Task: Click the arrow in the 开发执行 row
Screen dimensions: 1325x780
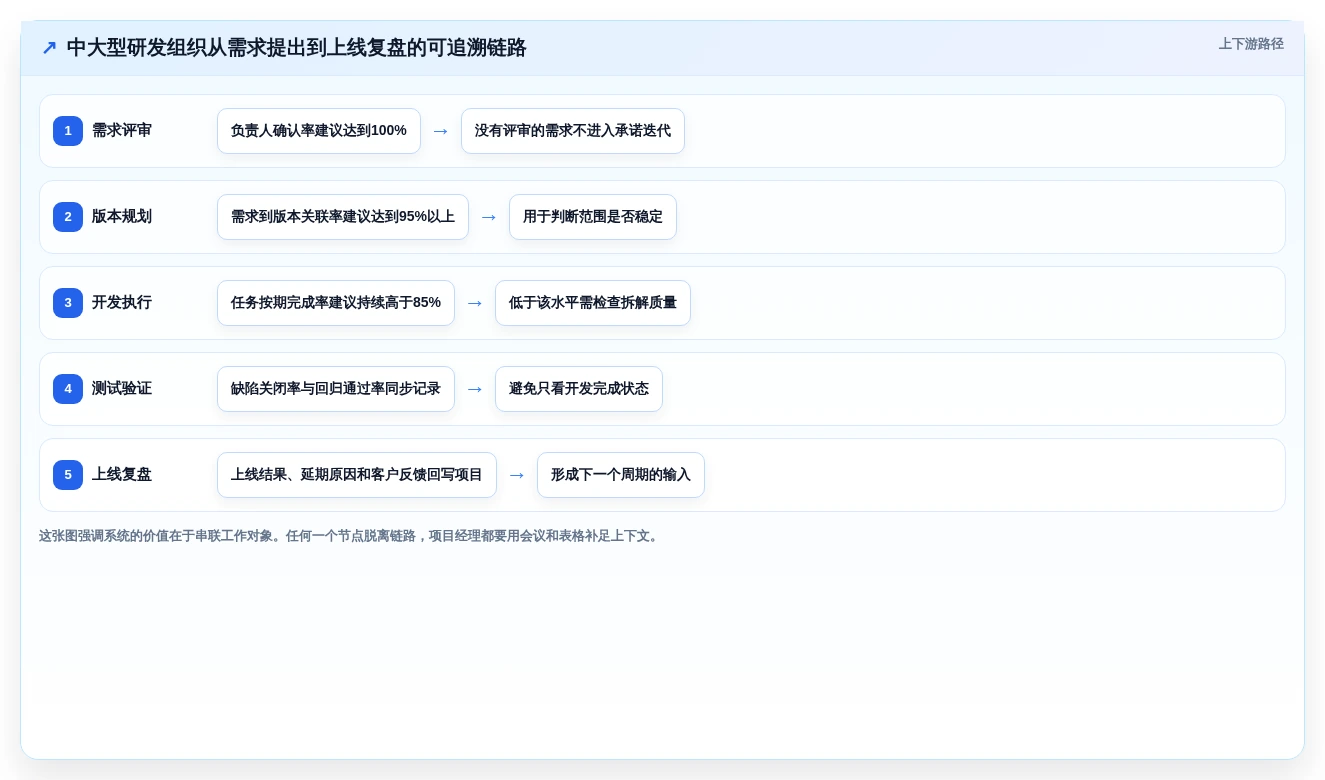Action: 475,303
